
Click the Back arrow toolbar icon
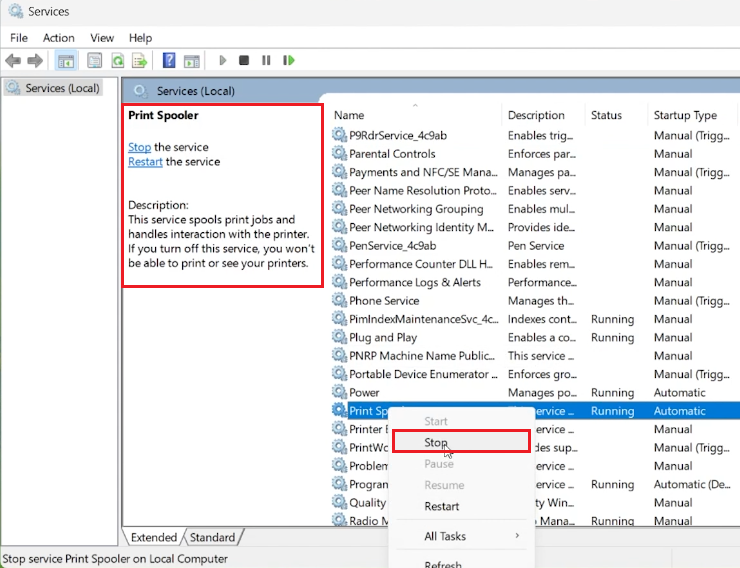tap(13, 61)
